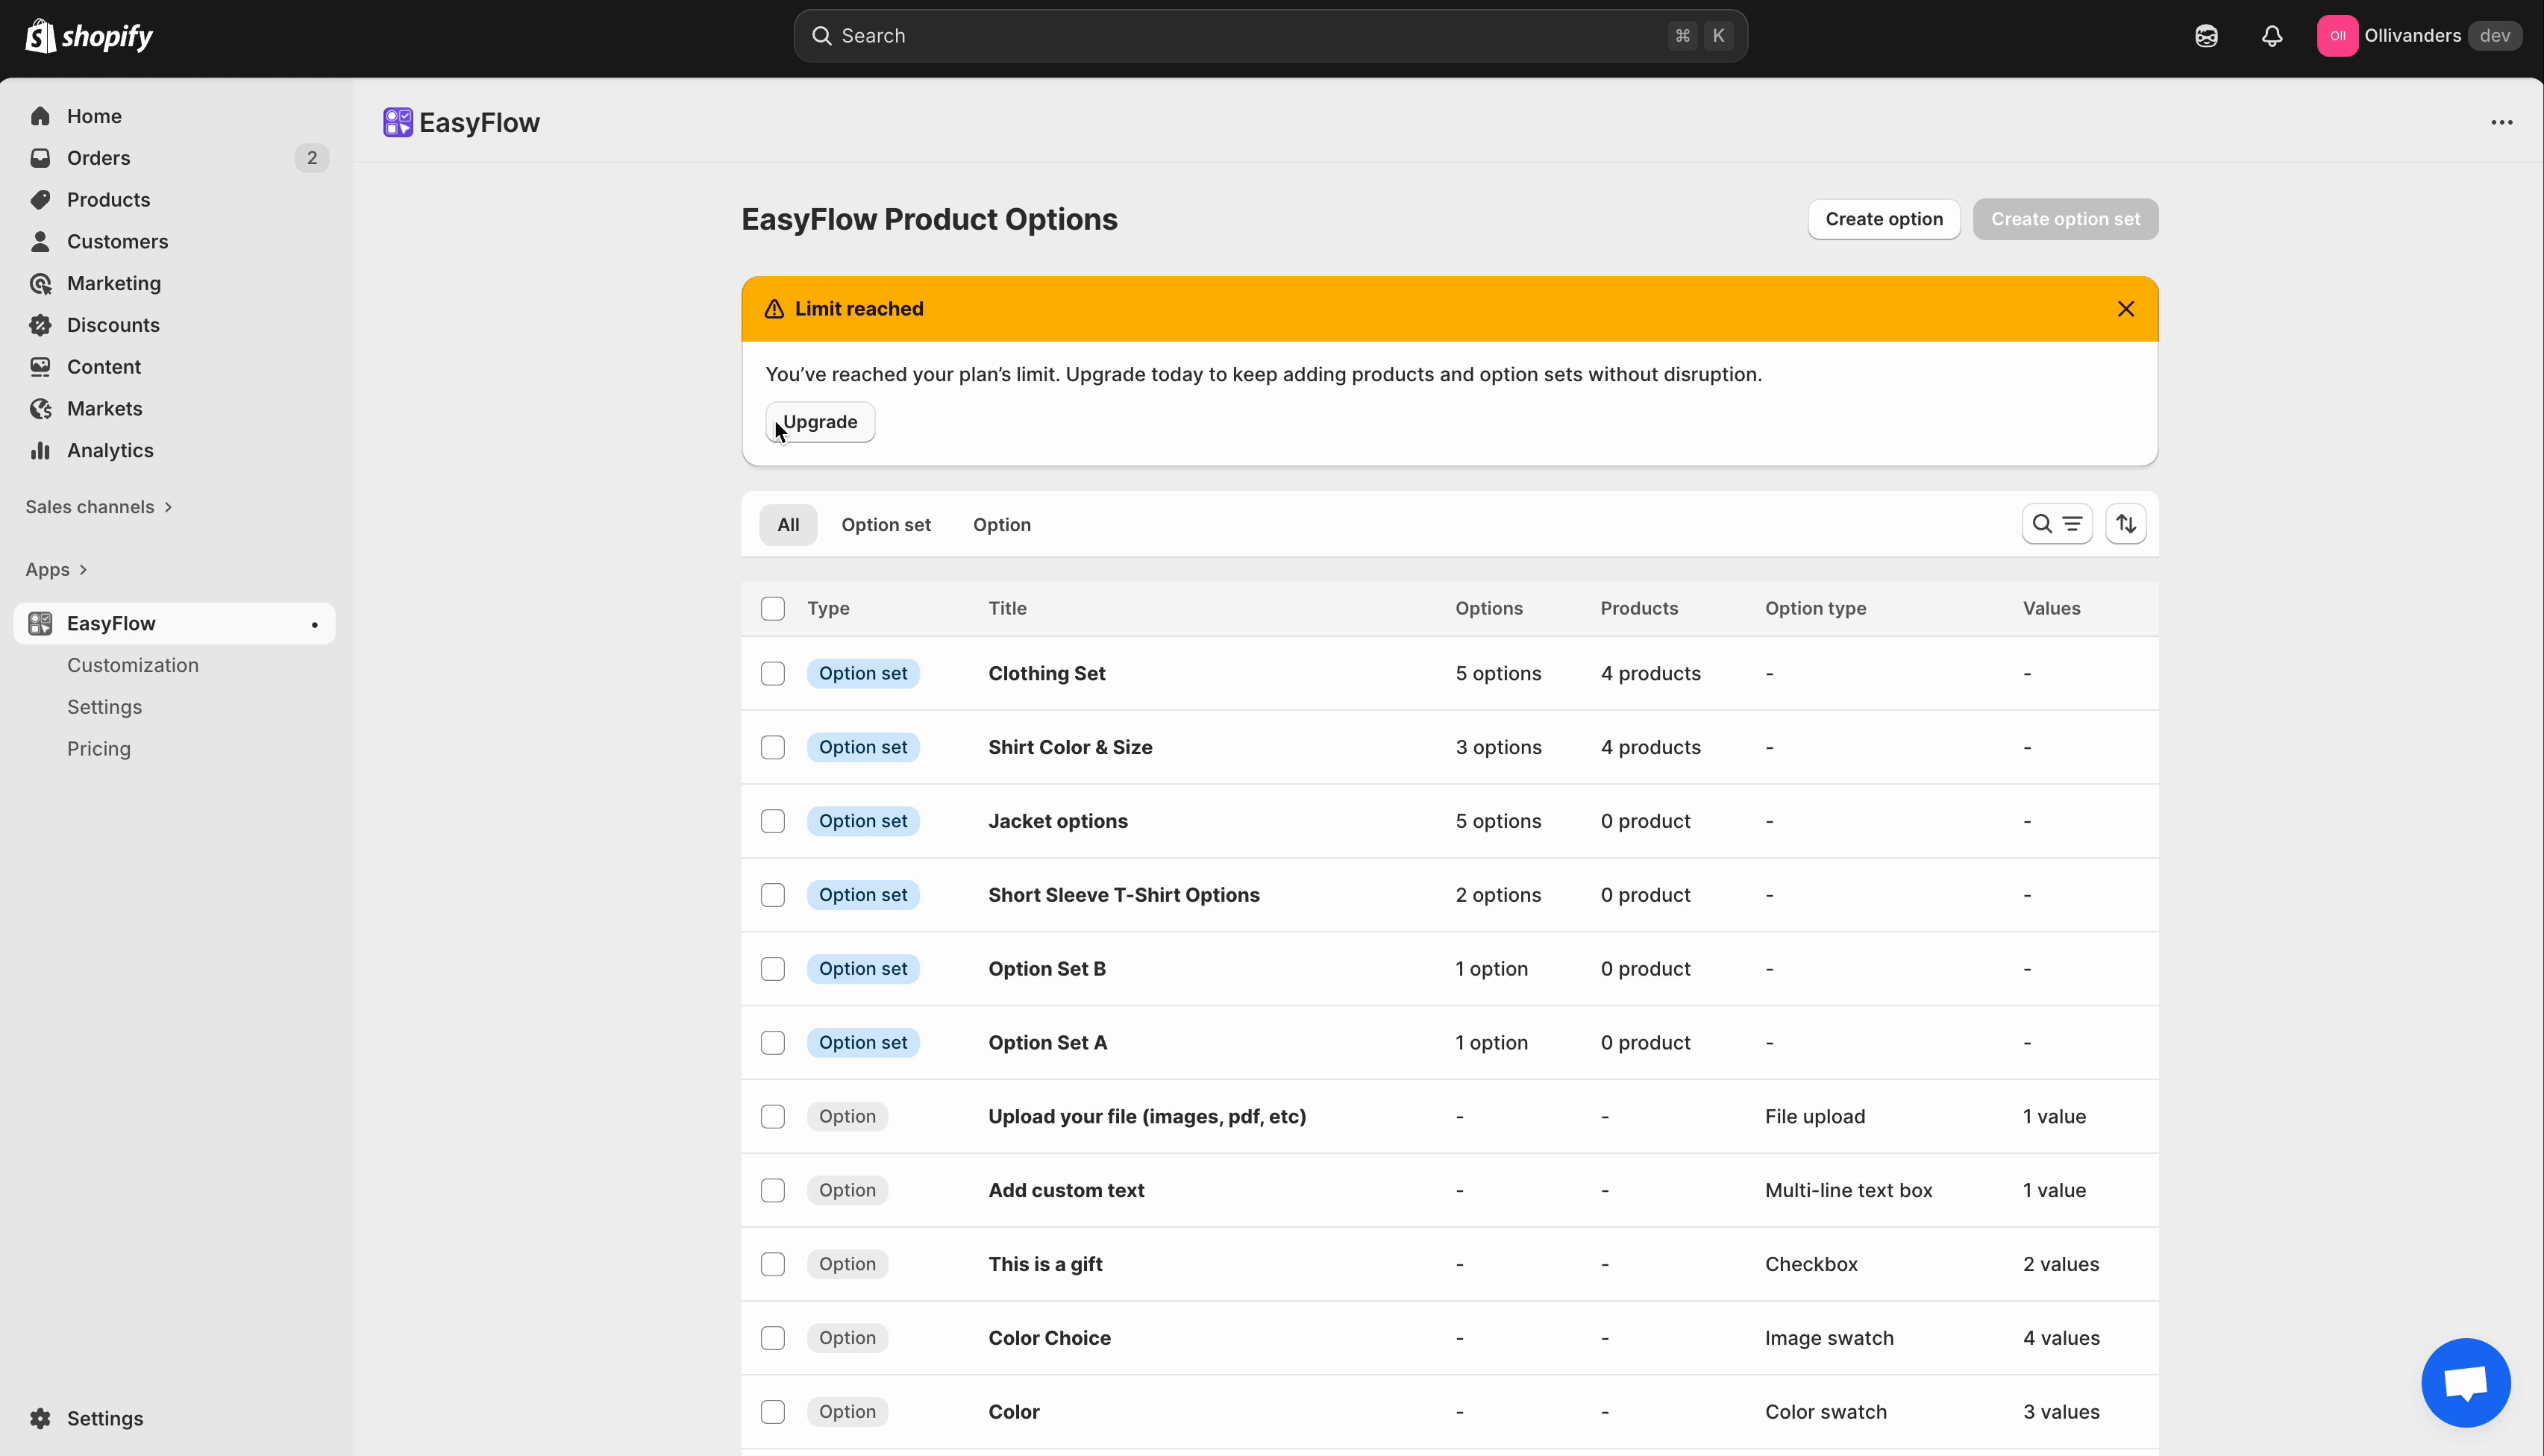2544x1456 pixels.
Task: Open the Sidekick assistant icon
Action: 2206,36
